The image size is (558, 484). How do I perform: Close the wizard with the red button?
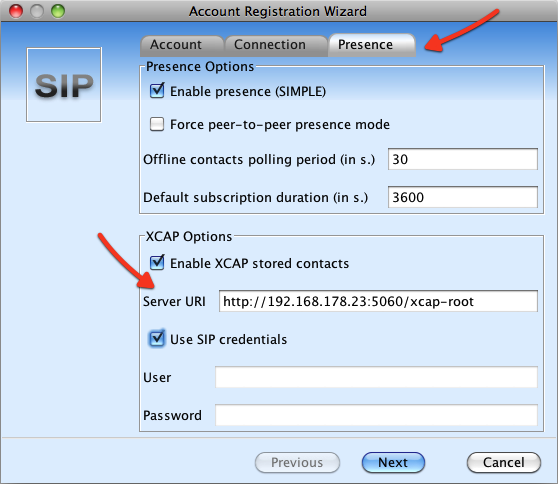click(x=16, y=11)
